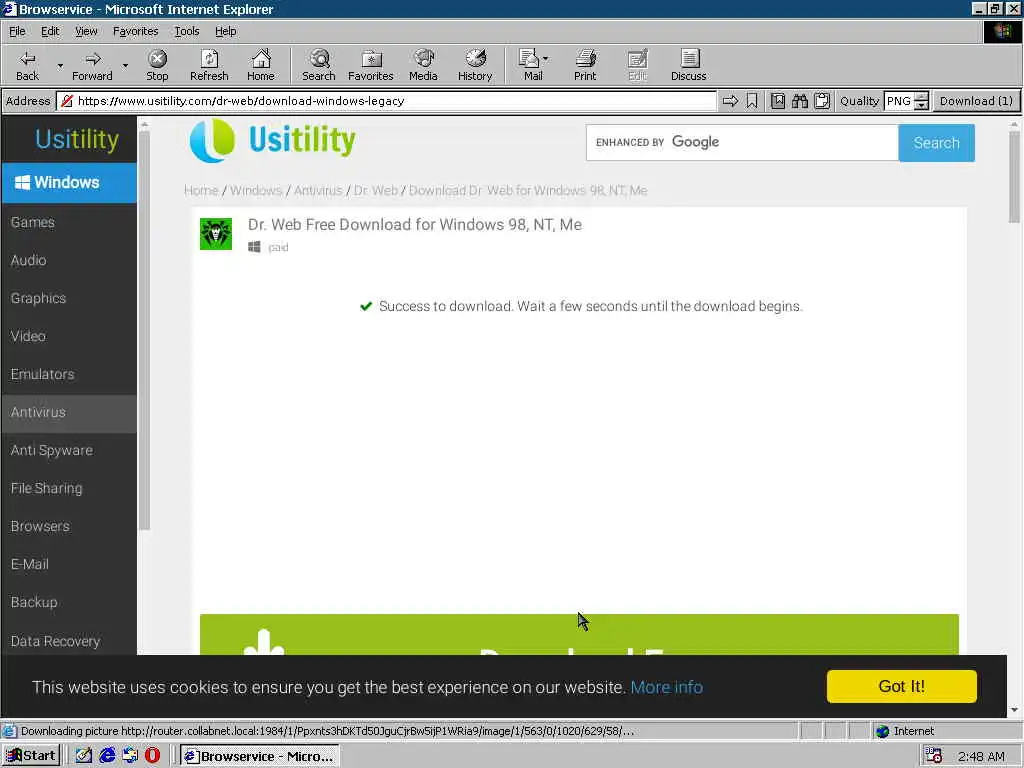This screenshot has height=768, width=1024.
Task: Open the Emulators category
Action: coord(69,374)
